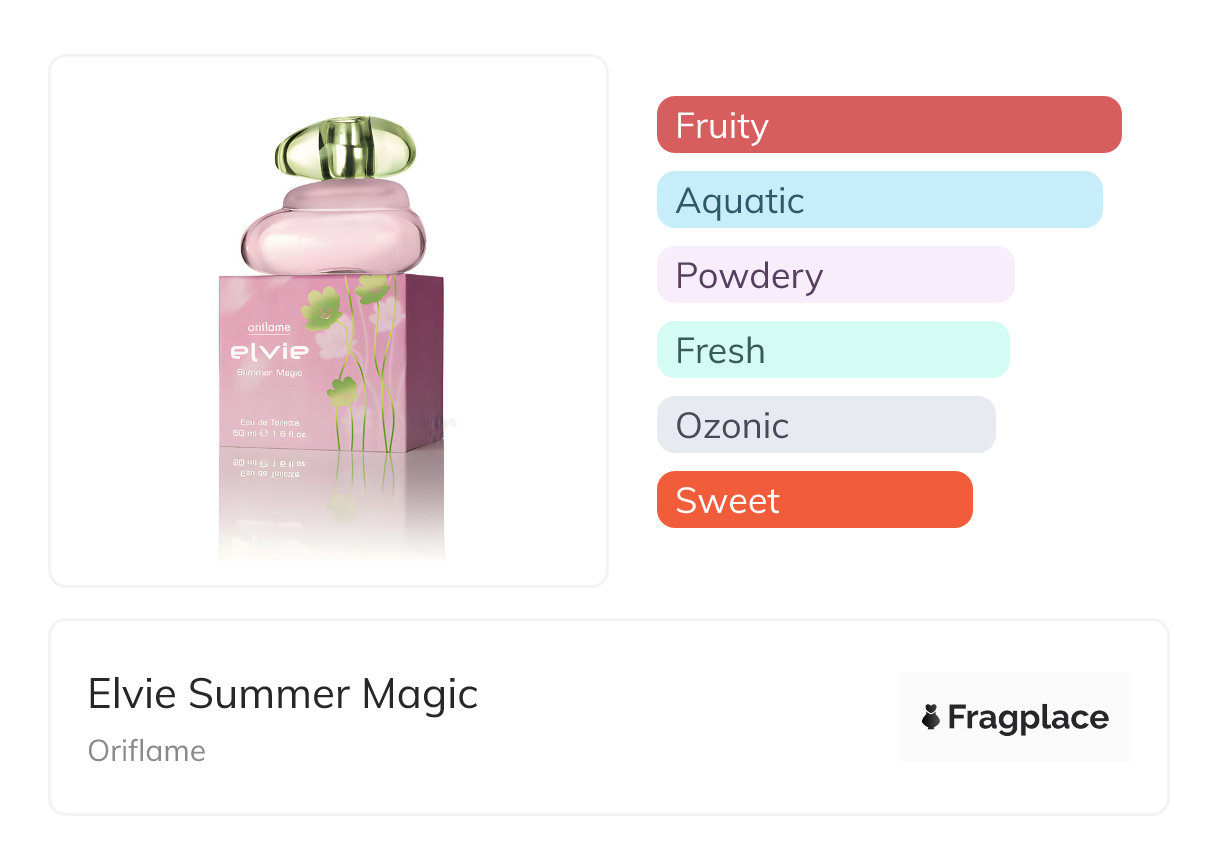Click the Fragplace wordmark text
The image size is (1218, 864).
1028,717
